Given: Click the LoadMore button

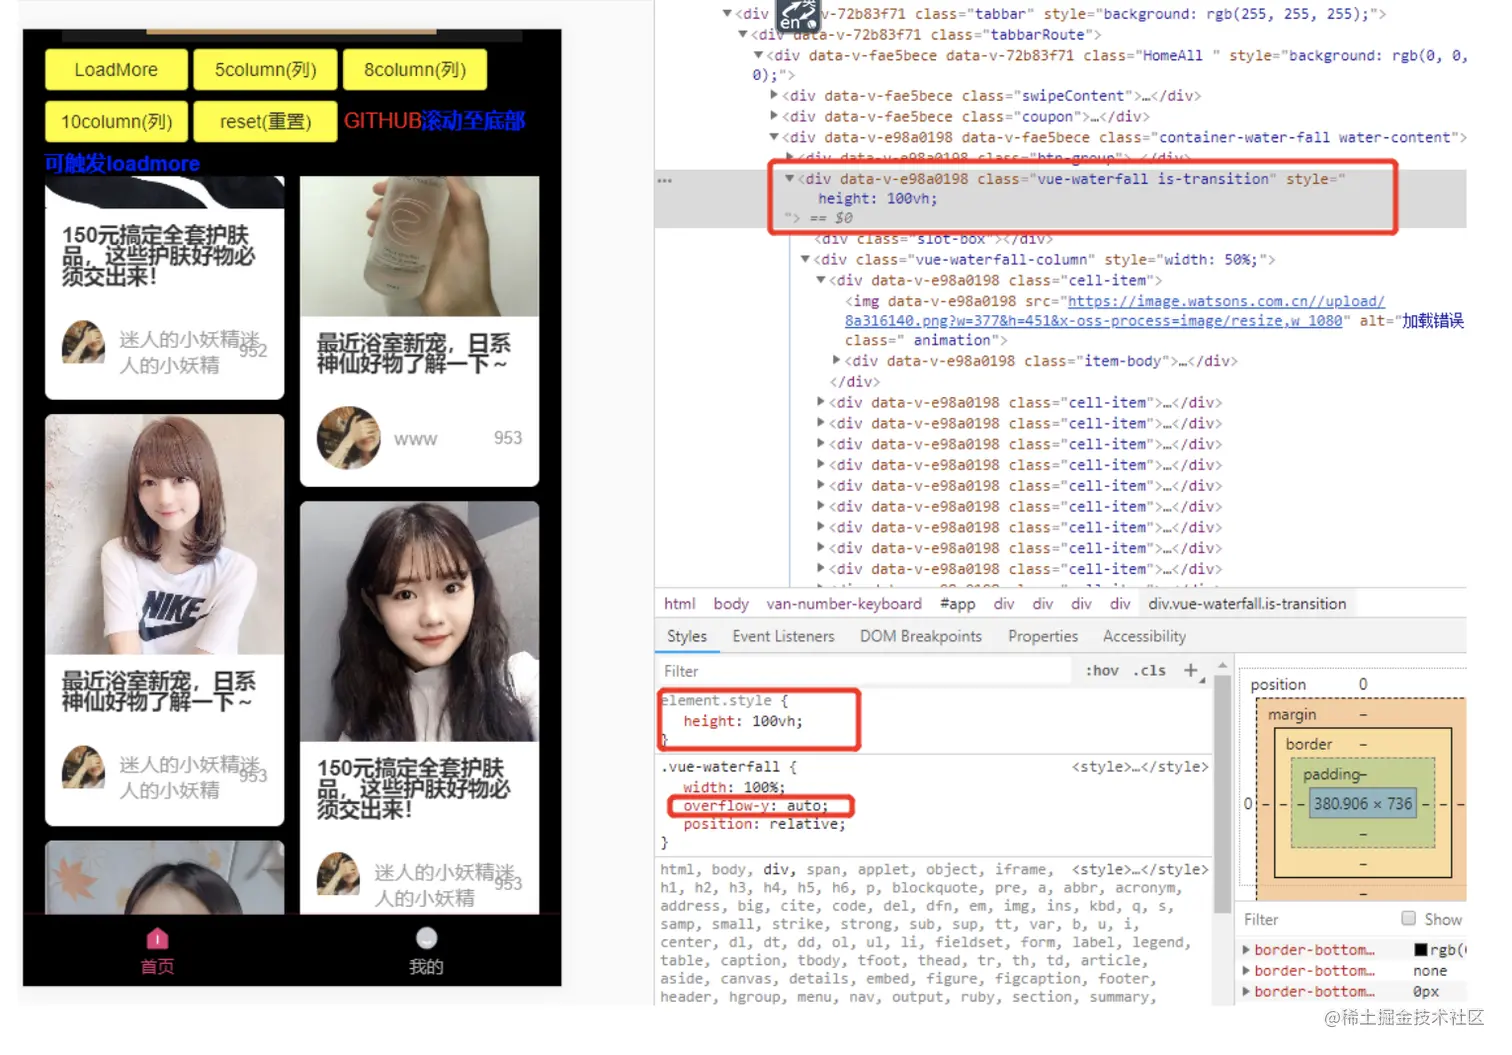Looking at the screenshot, I should click(x=115, y=70).
